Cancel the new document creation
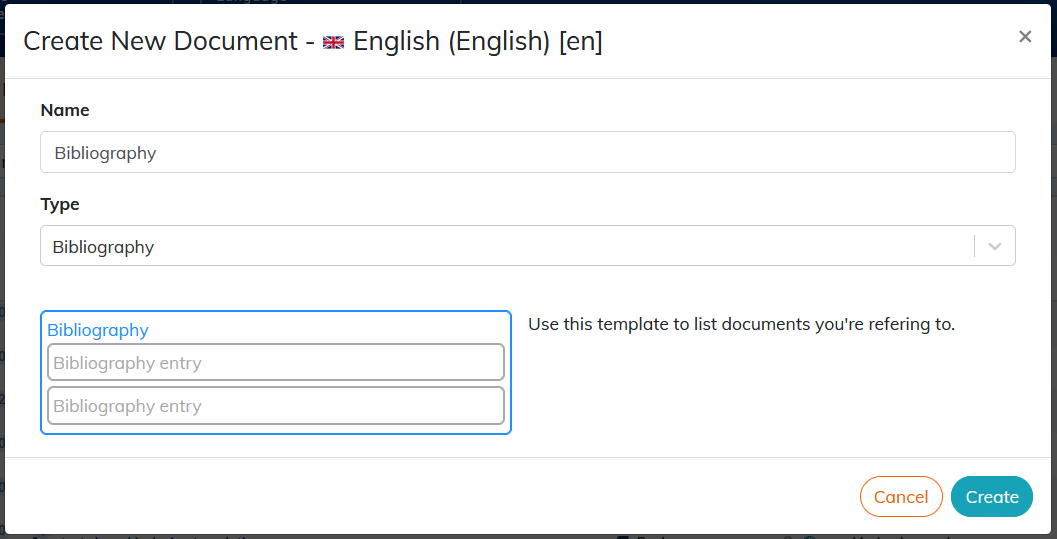This screenshot has height=539, width=1057. pos(901,497)
